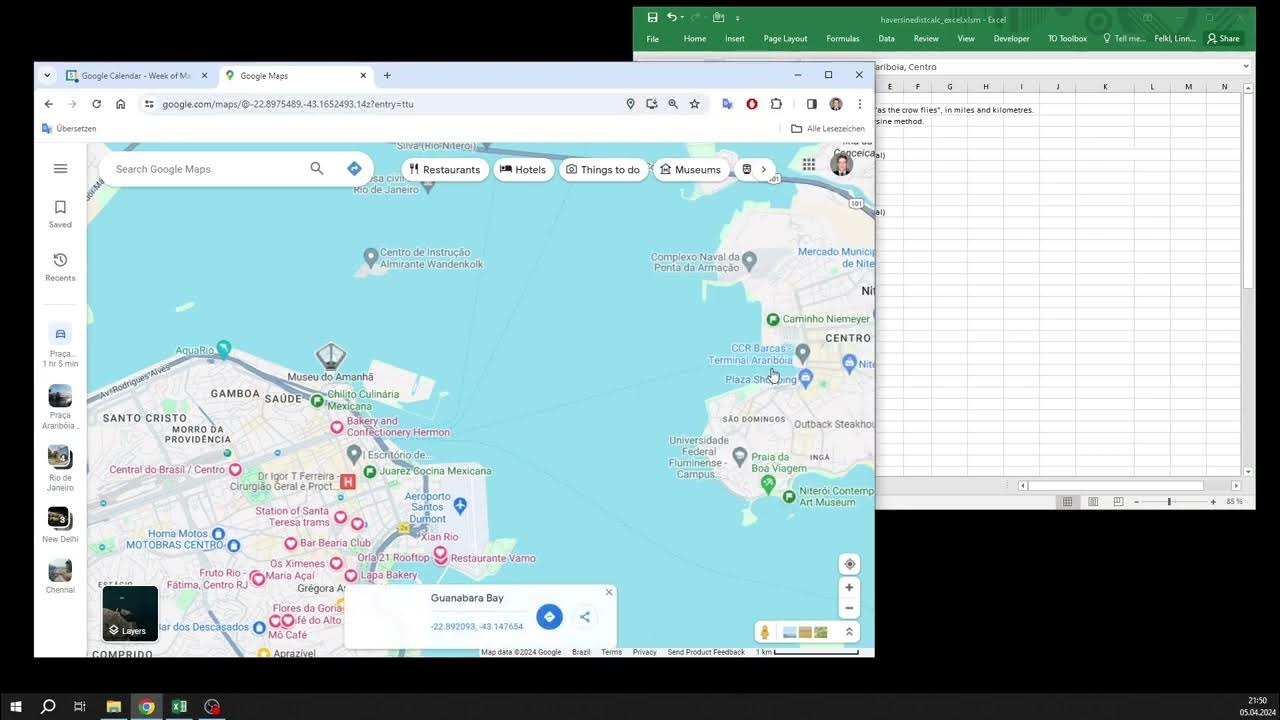Click the Google account avatar on map
The width and height of the screenshot is (1280, 720).
click(842, 165)
